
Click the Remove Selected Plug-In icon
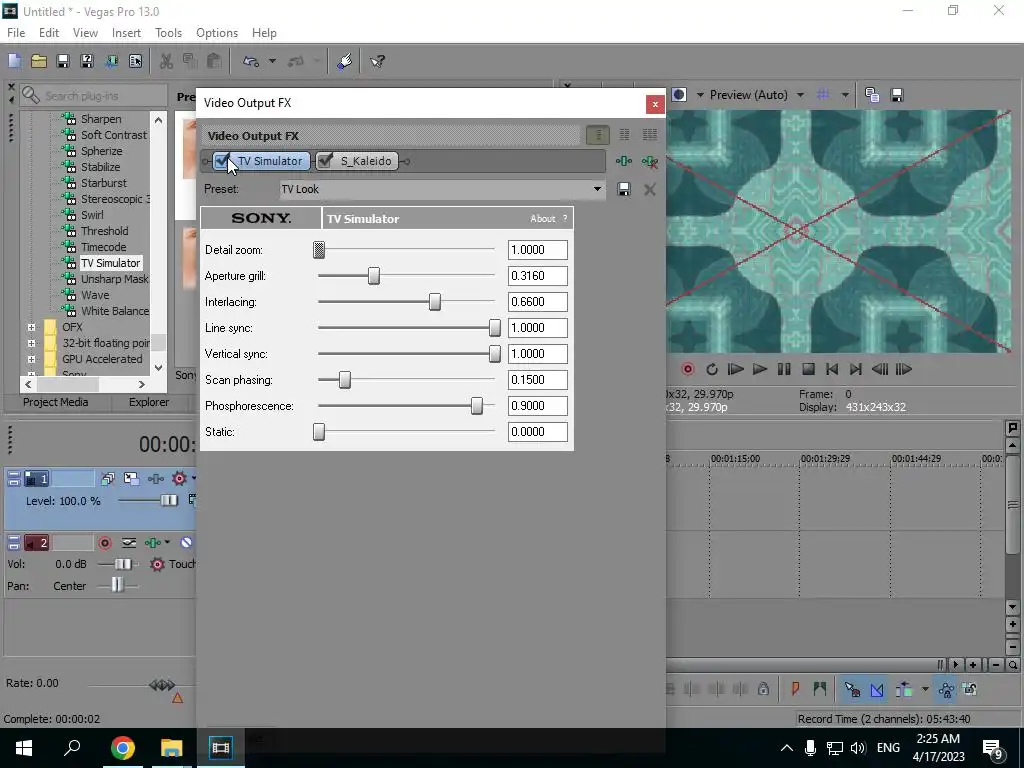click(650, 161)
